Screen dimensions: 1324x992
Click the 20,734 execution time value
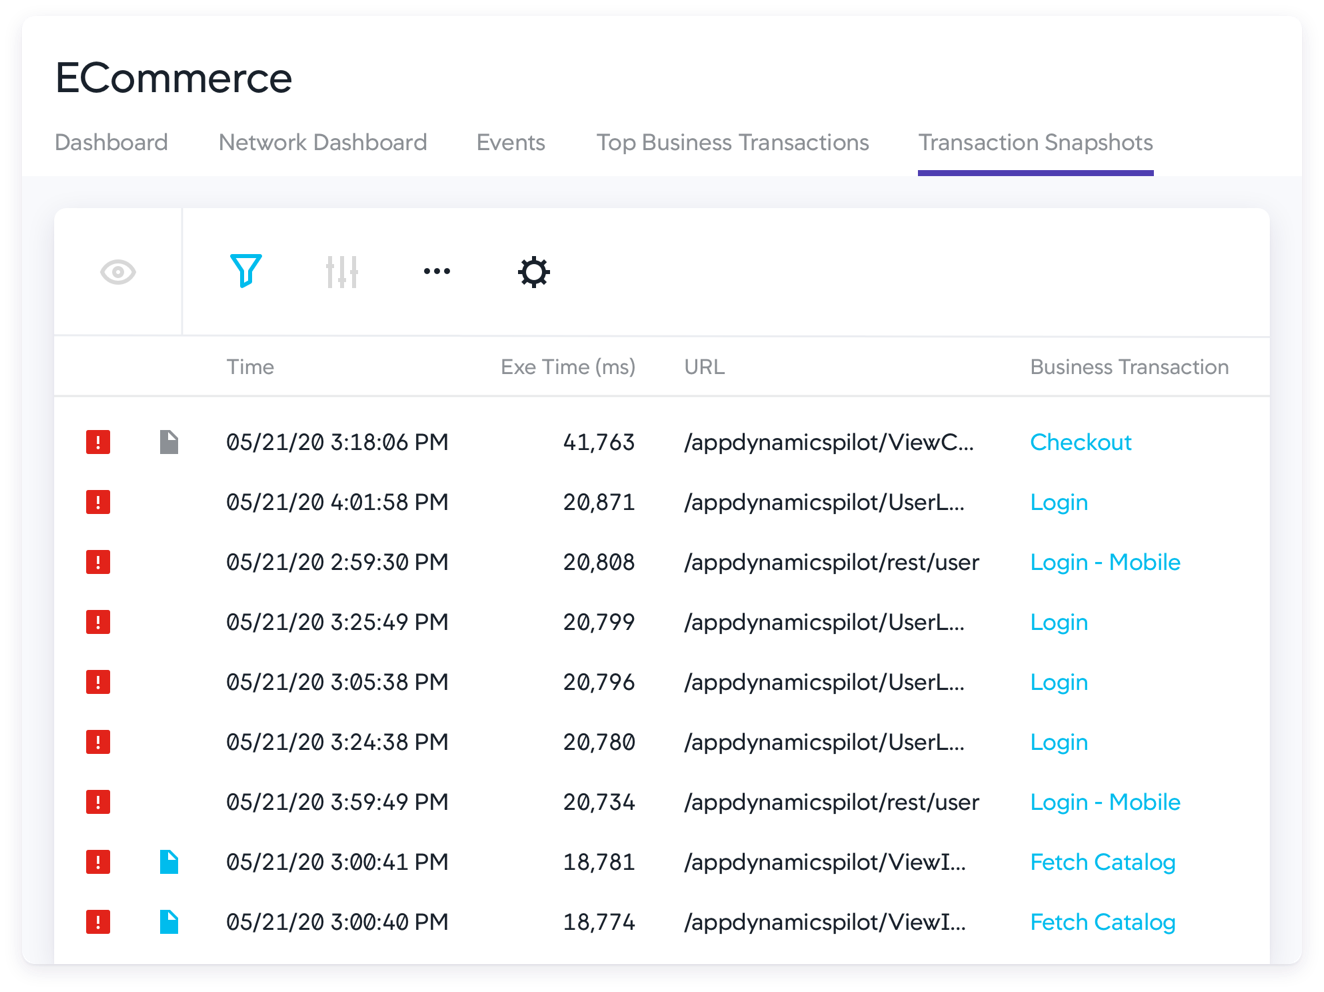(x=599, y=802)
